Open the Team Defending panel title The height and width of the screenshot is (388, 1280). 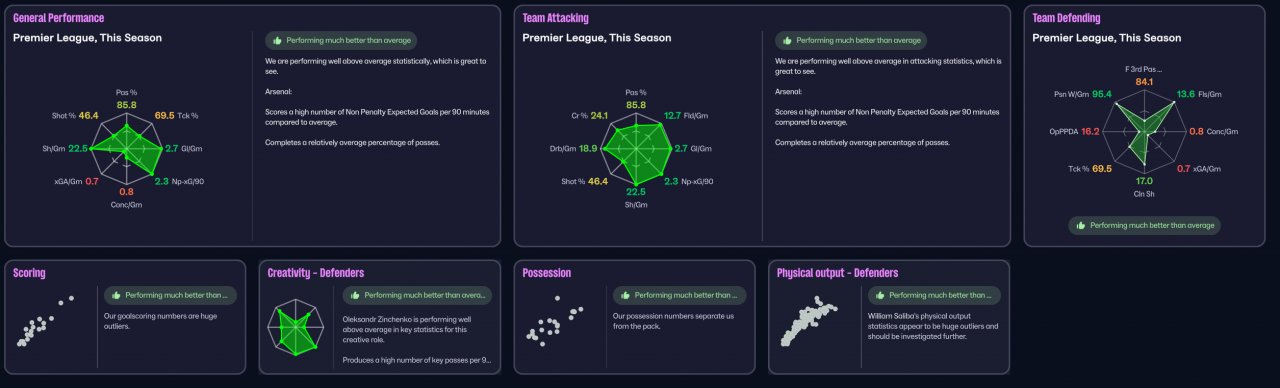coord(1066,18)
